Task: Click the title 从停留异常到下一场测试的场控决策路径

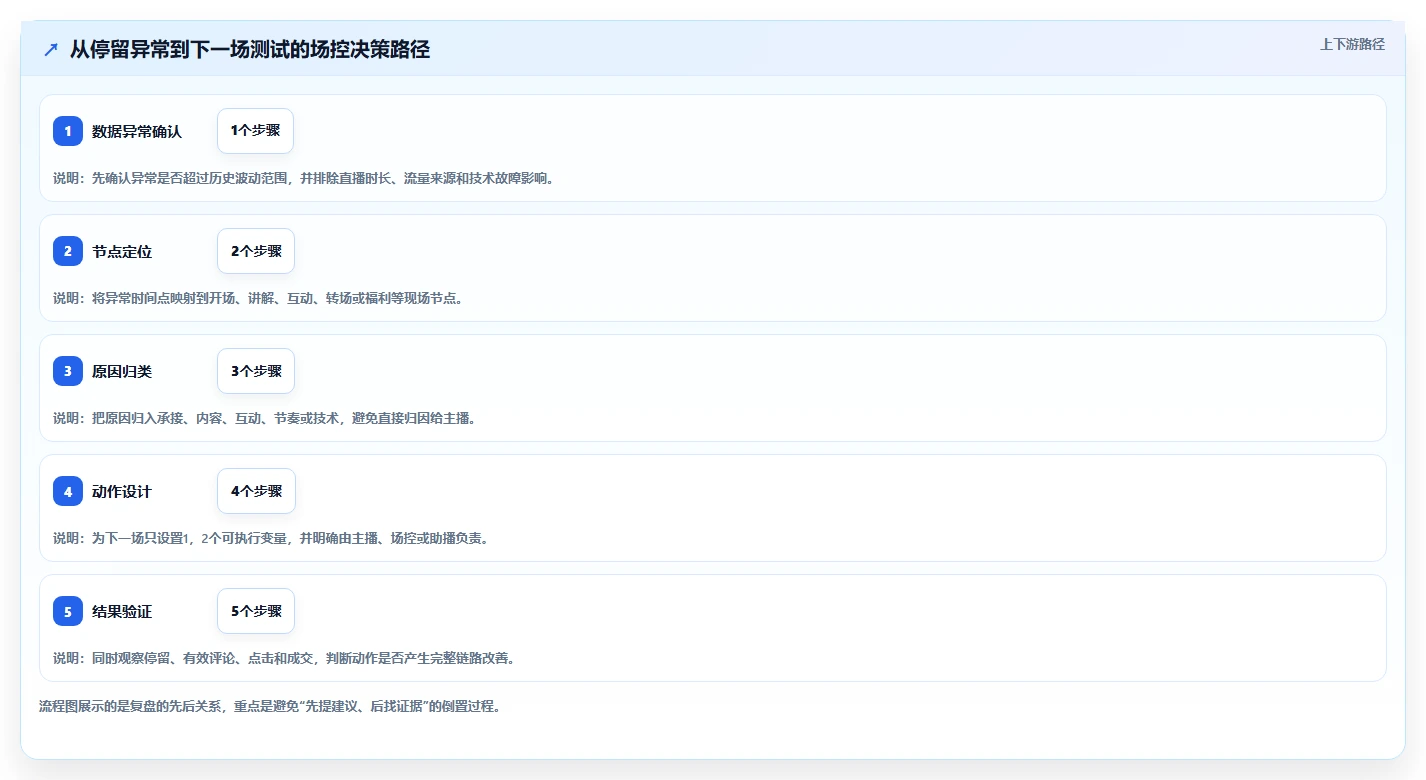Action: (x=250, y=49)
